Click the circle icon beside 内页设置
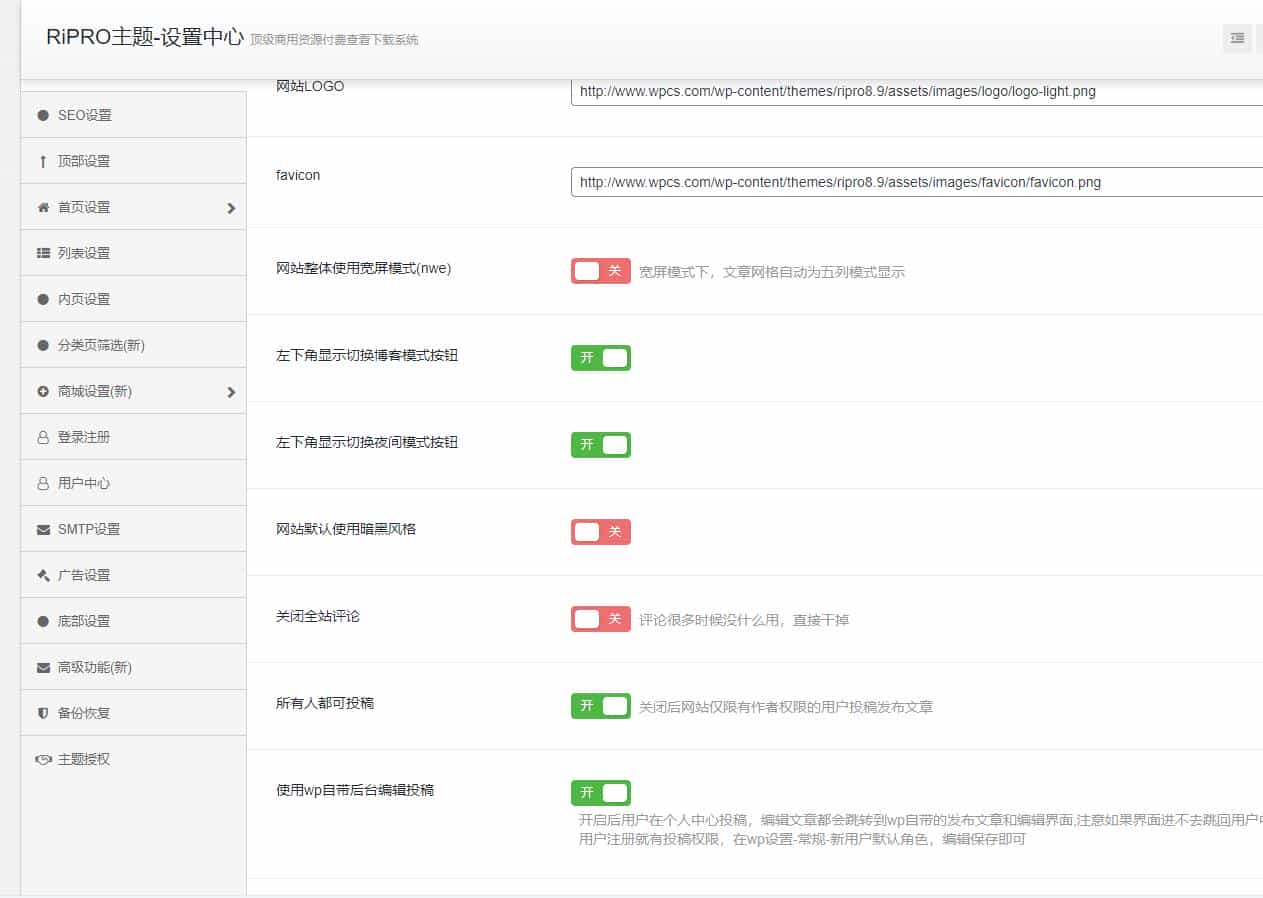Screen dimensions: 1263x898 click(x=43, y=299)
